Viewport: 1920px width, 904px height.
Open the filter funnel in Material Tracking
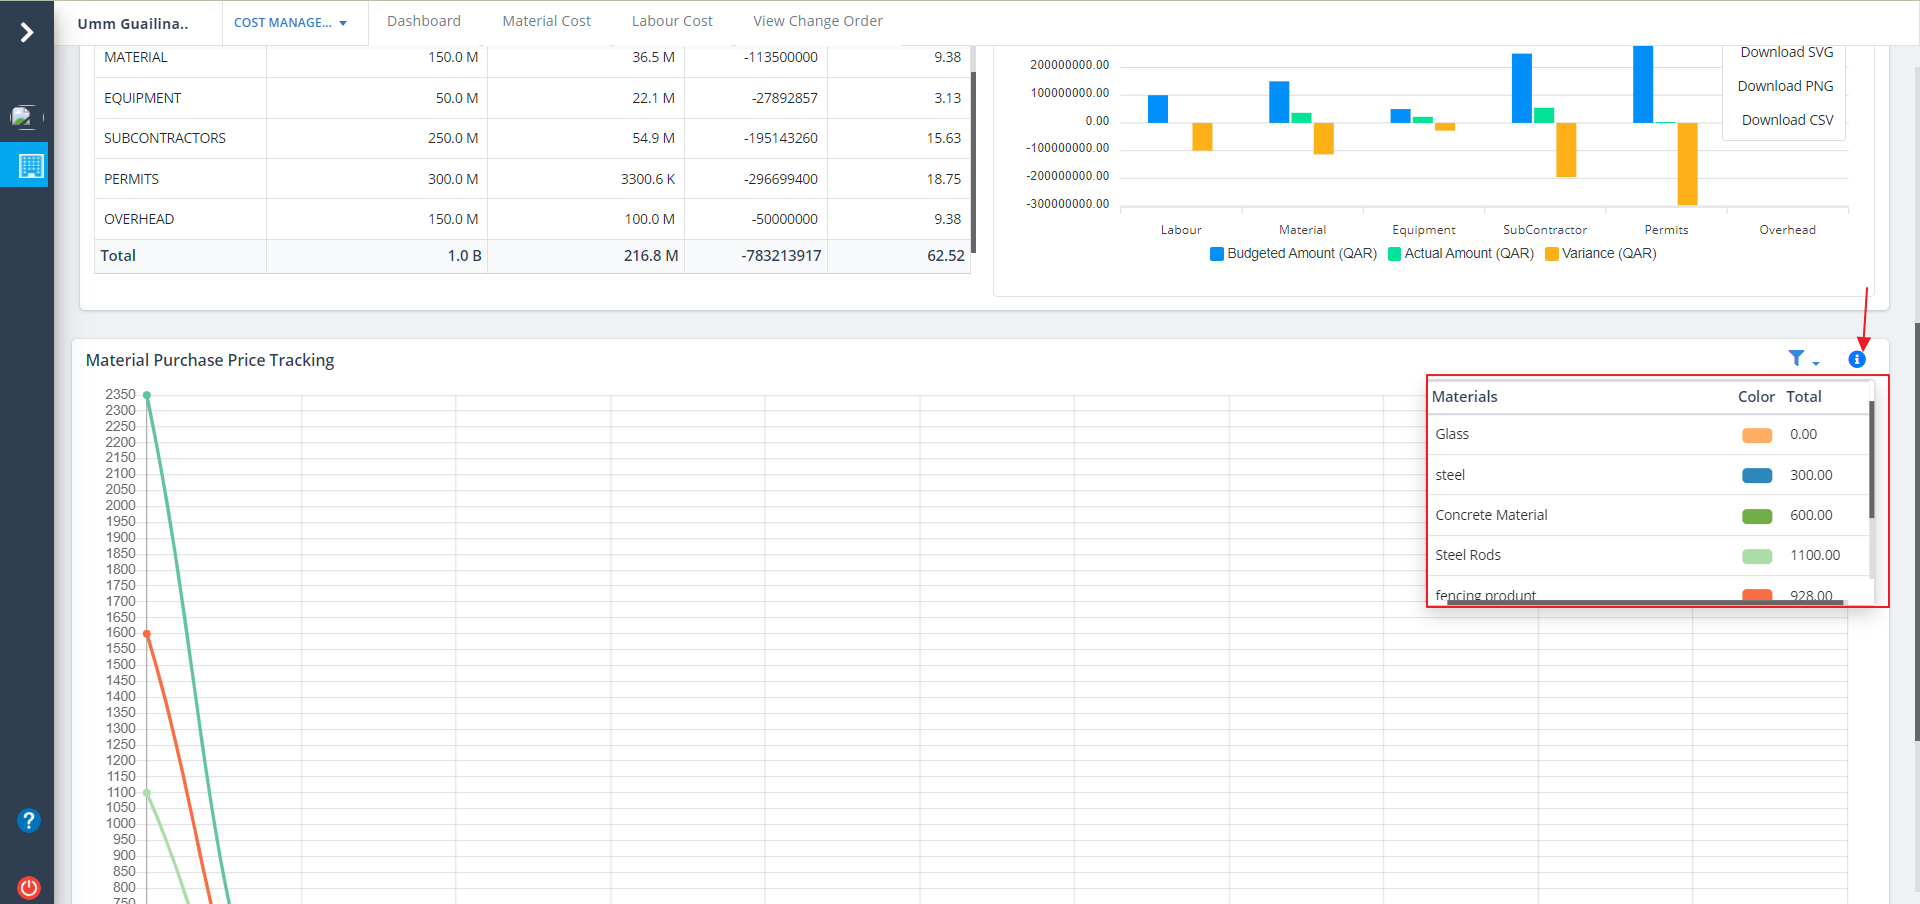pyautogui.click(x=1798, y=359)
